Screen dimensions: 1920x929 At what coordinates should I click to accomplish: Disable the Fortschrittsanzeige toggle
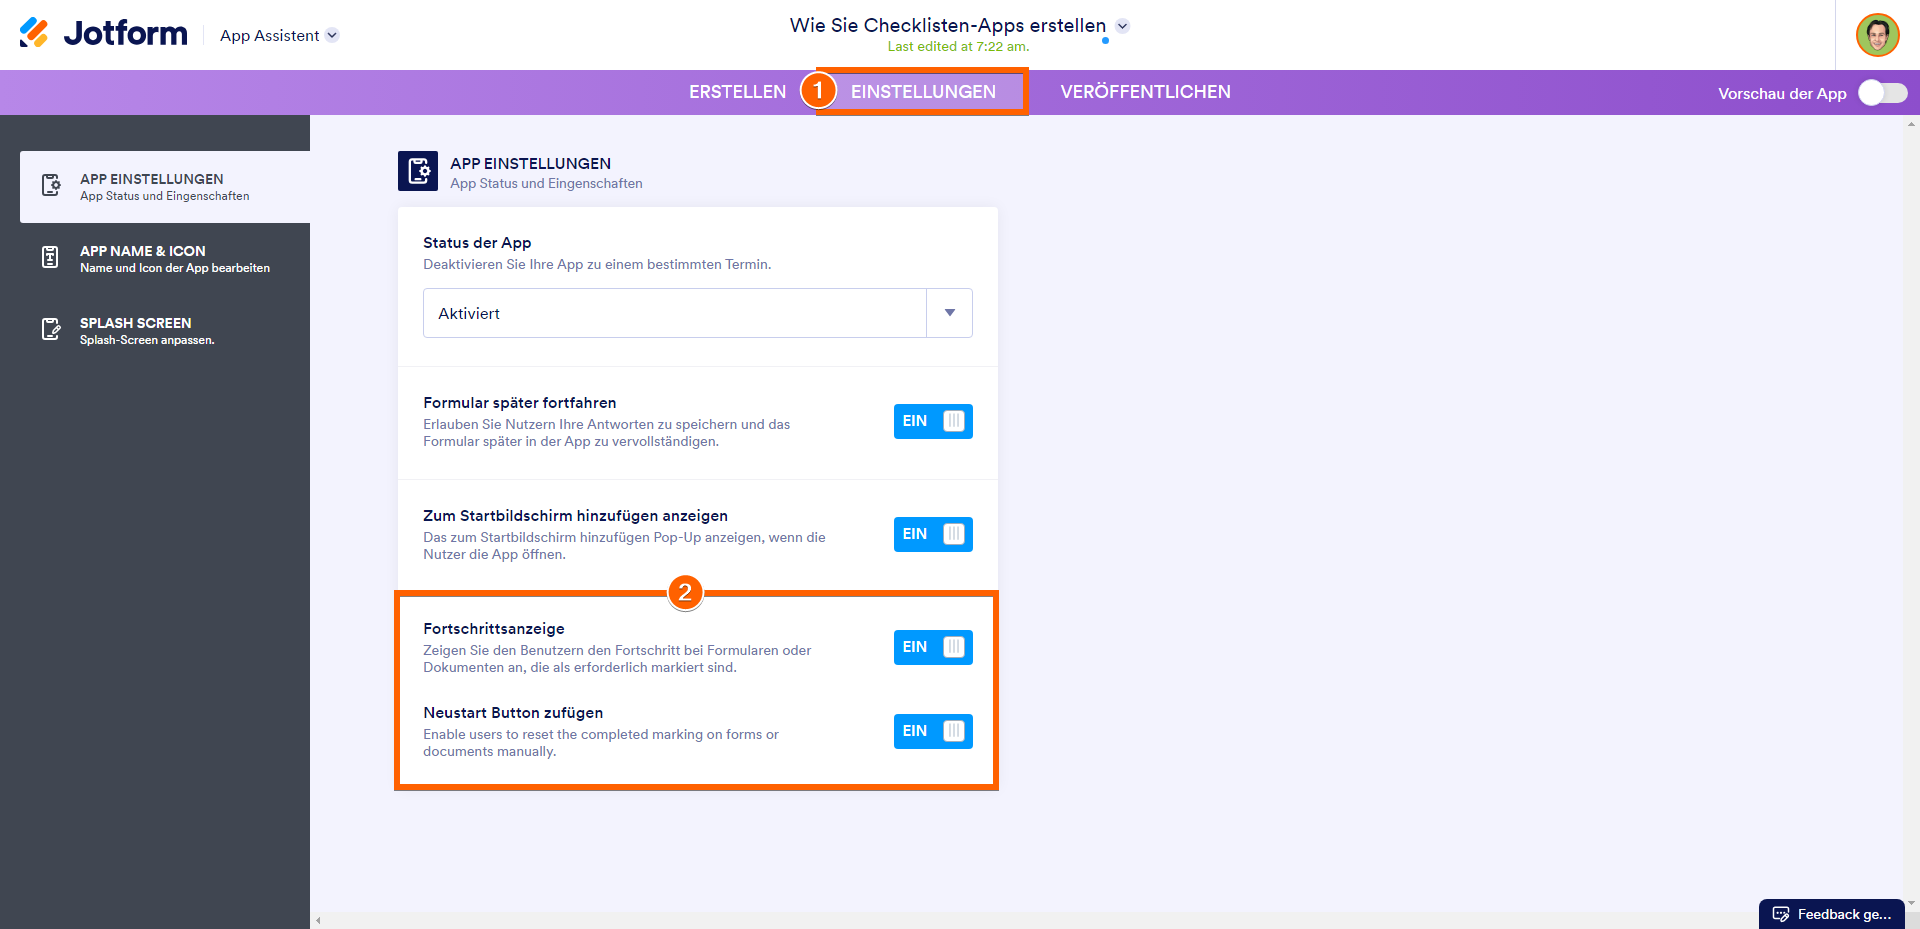932,647
